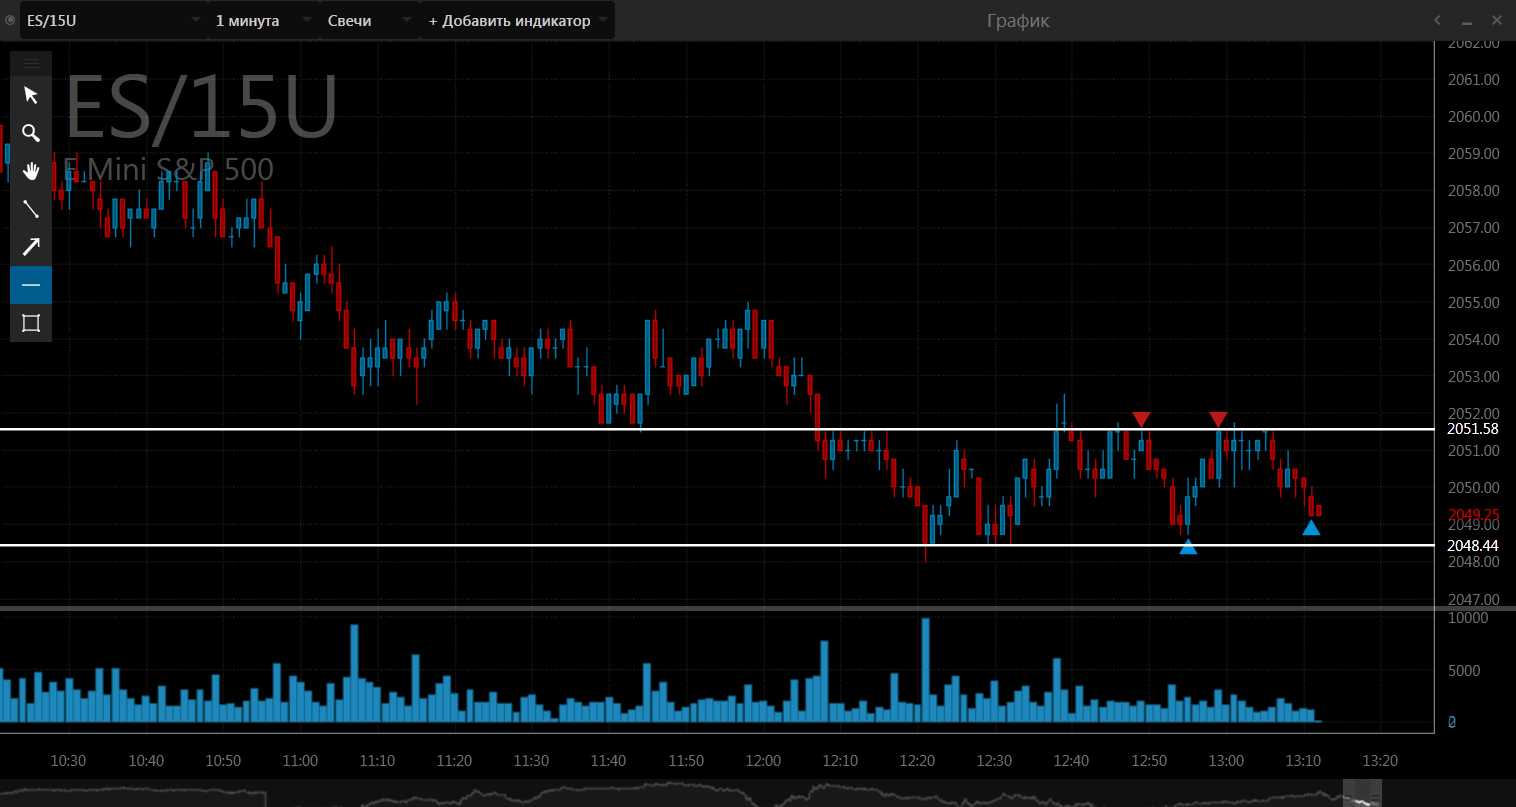The image size is (1516, 807).
Task: Close the График window
Action: 1497,20
